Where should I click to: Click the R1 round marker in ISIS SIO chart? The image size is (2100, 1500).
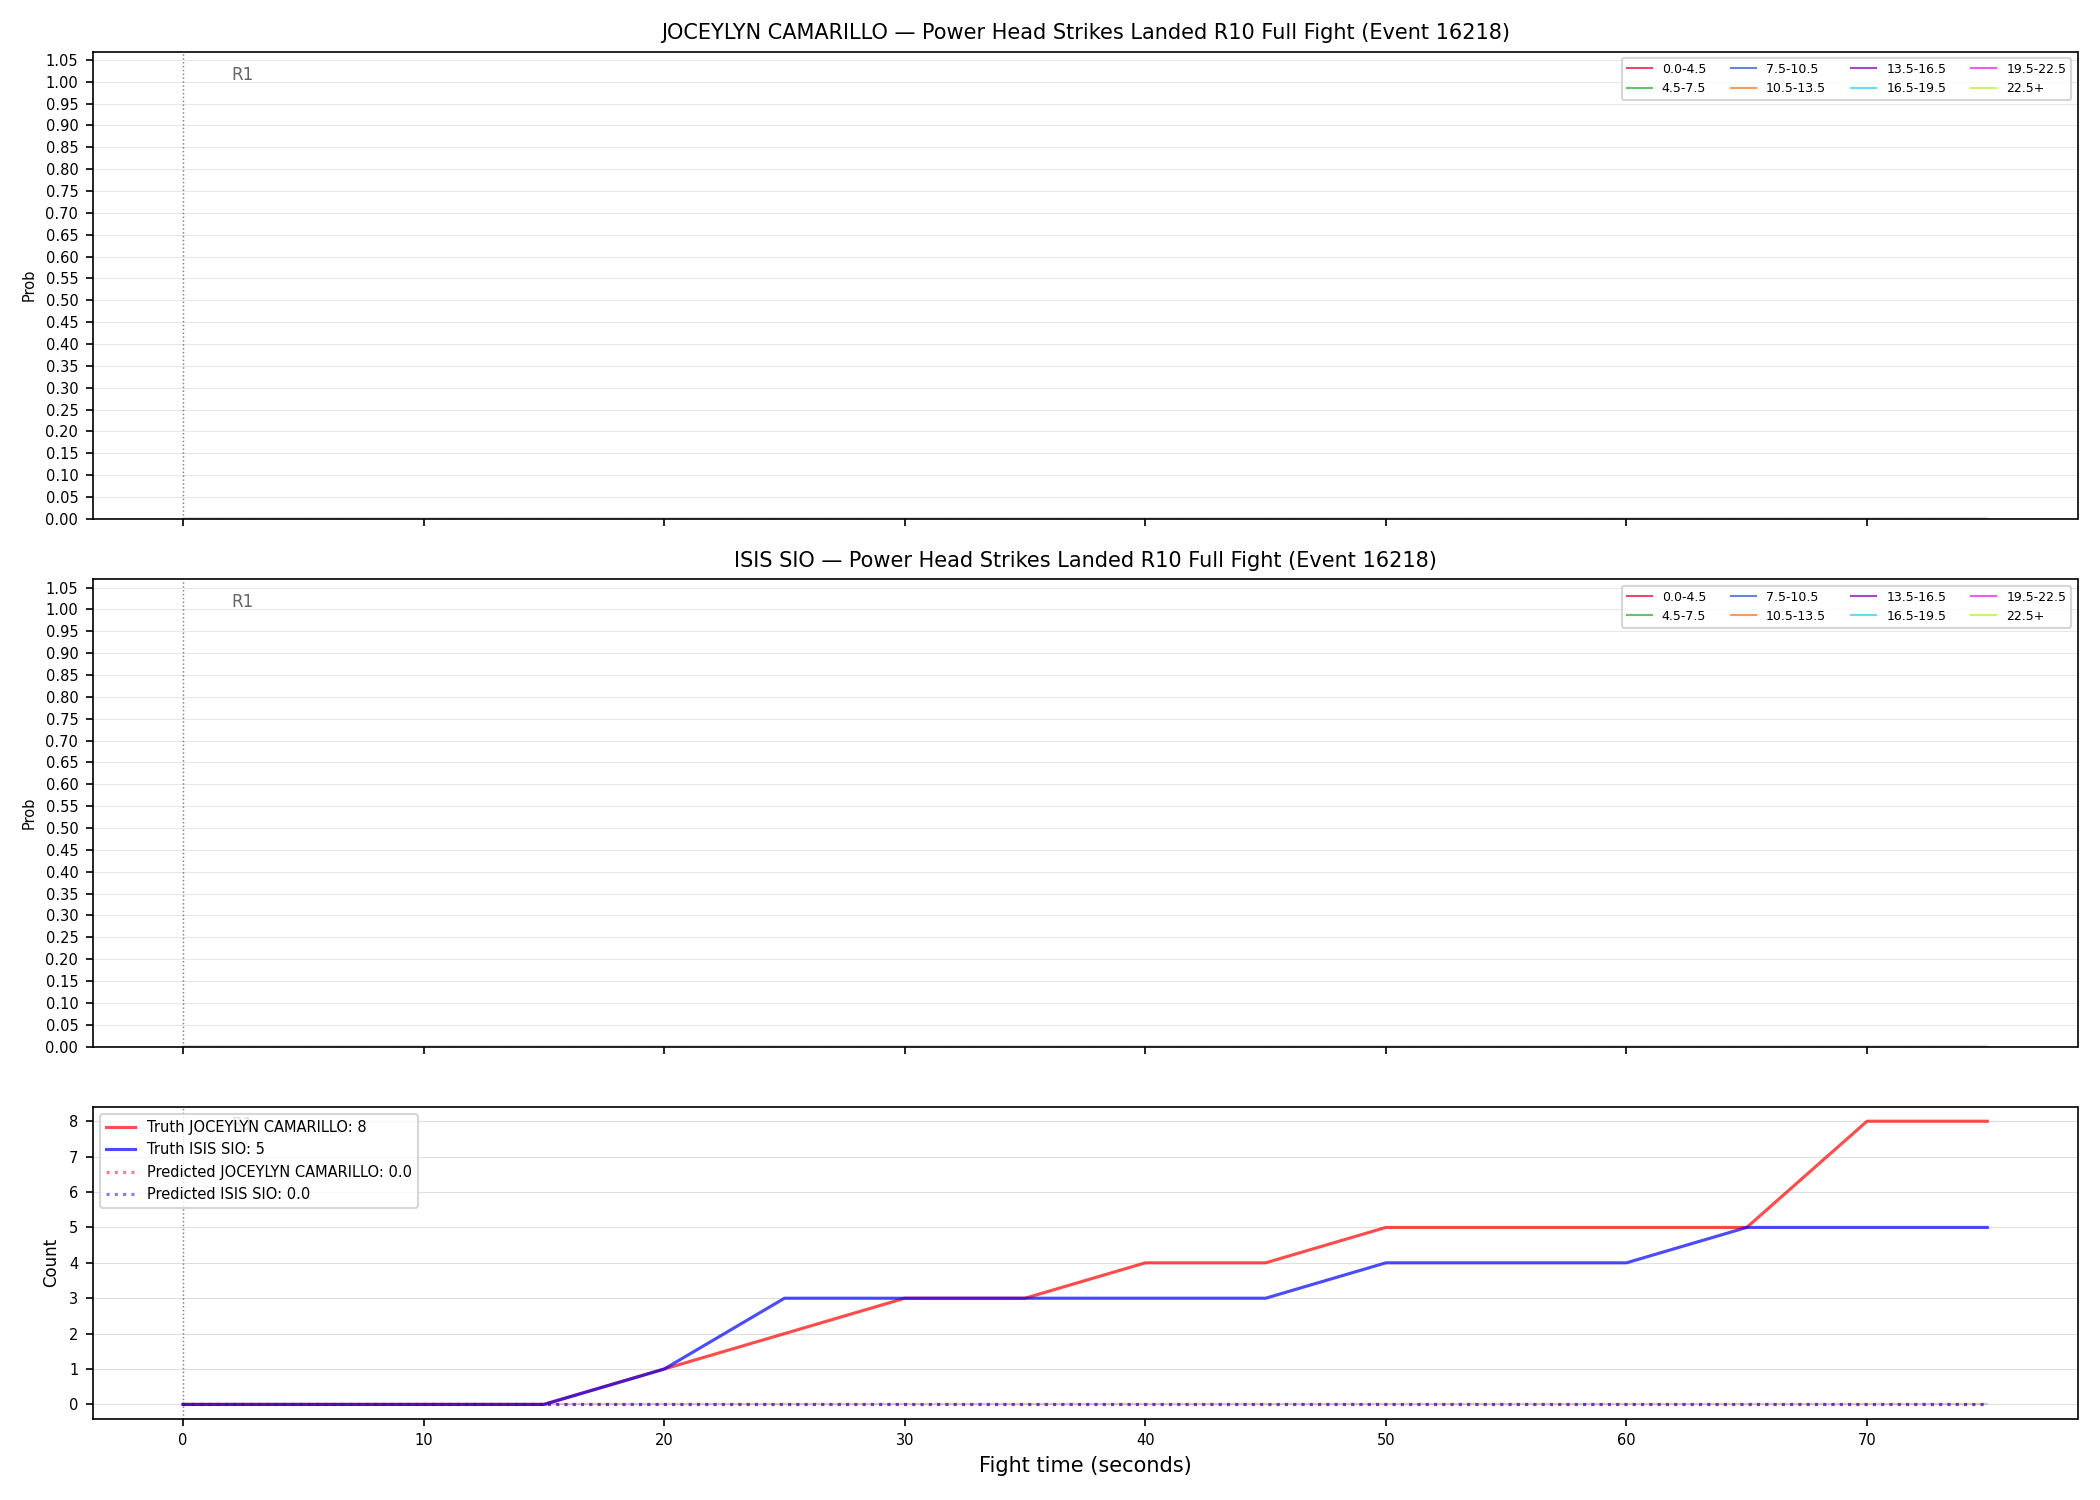tap(242, 602)
